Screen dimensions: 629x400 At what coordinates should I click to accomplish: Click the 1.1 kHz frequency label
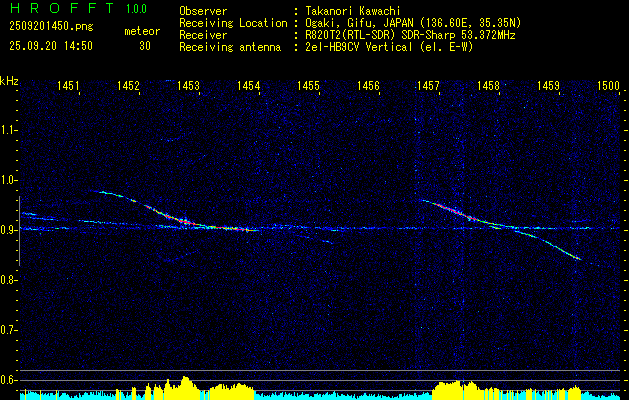coord(7,130)
